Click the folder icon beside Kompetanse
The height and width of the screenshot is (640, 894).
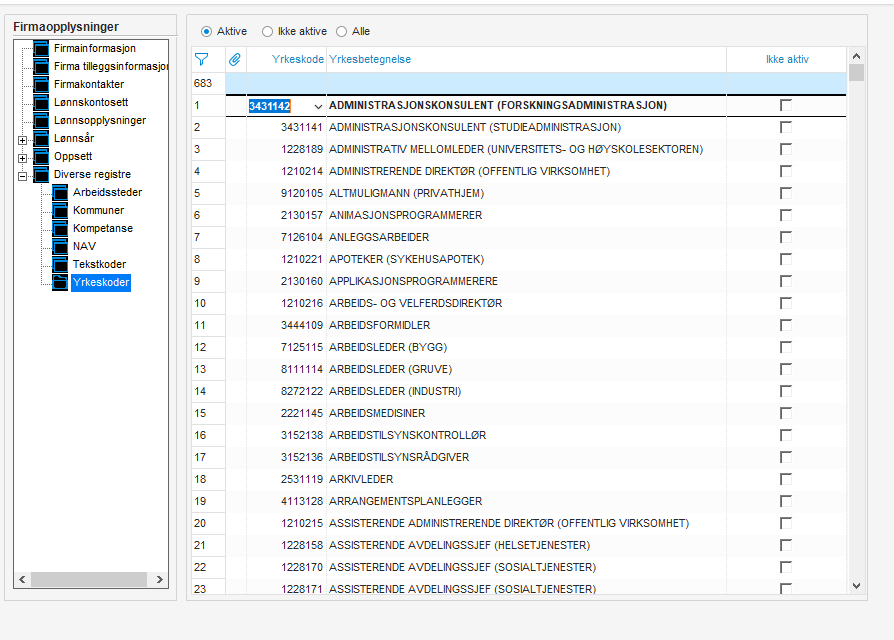pos(60,229)
